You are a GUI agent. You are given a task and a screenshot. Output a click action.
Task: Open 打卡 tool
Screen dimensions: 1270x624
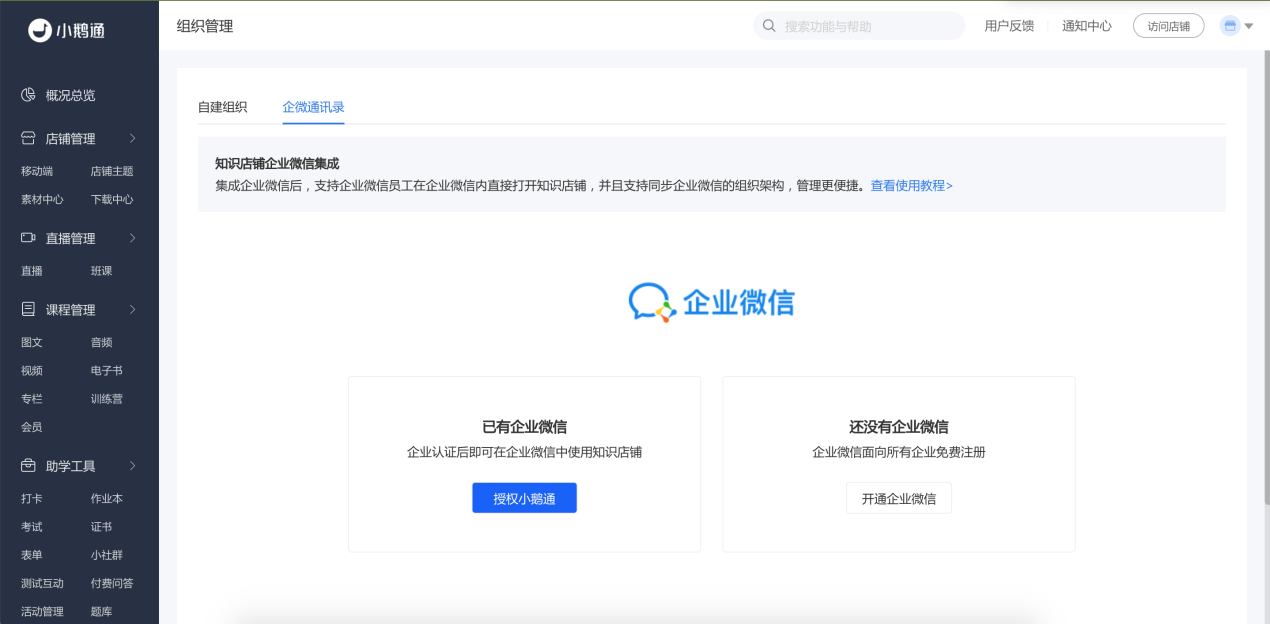pos(32,498)
